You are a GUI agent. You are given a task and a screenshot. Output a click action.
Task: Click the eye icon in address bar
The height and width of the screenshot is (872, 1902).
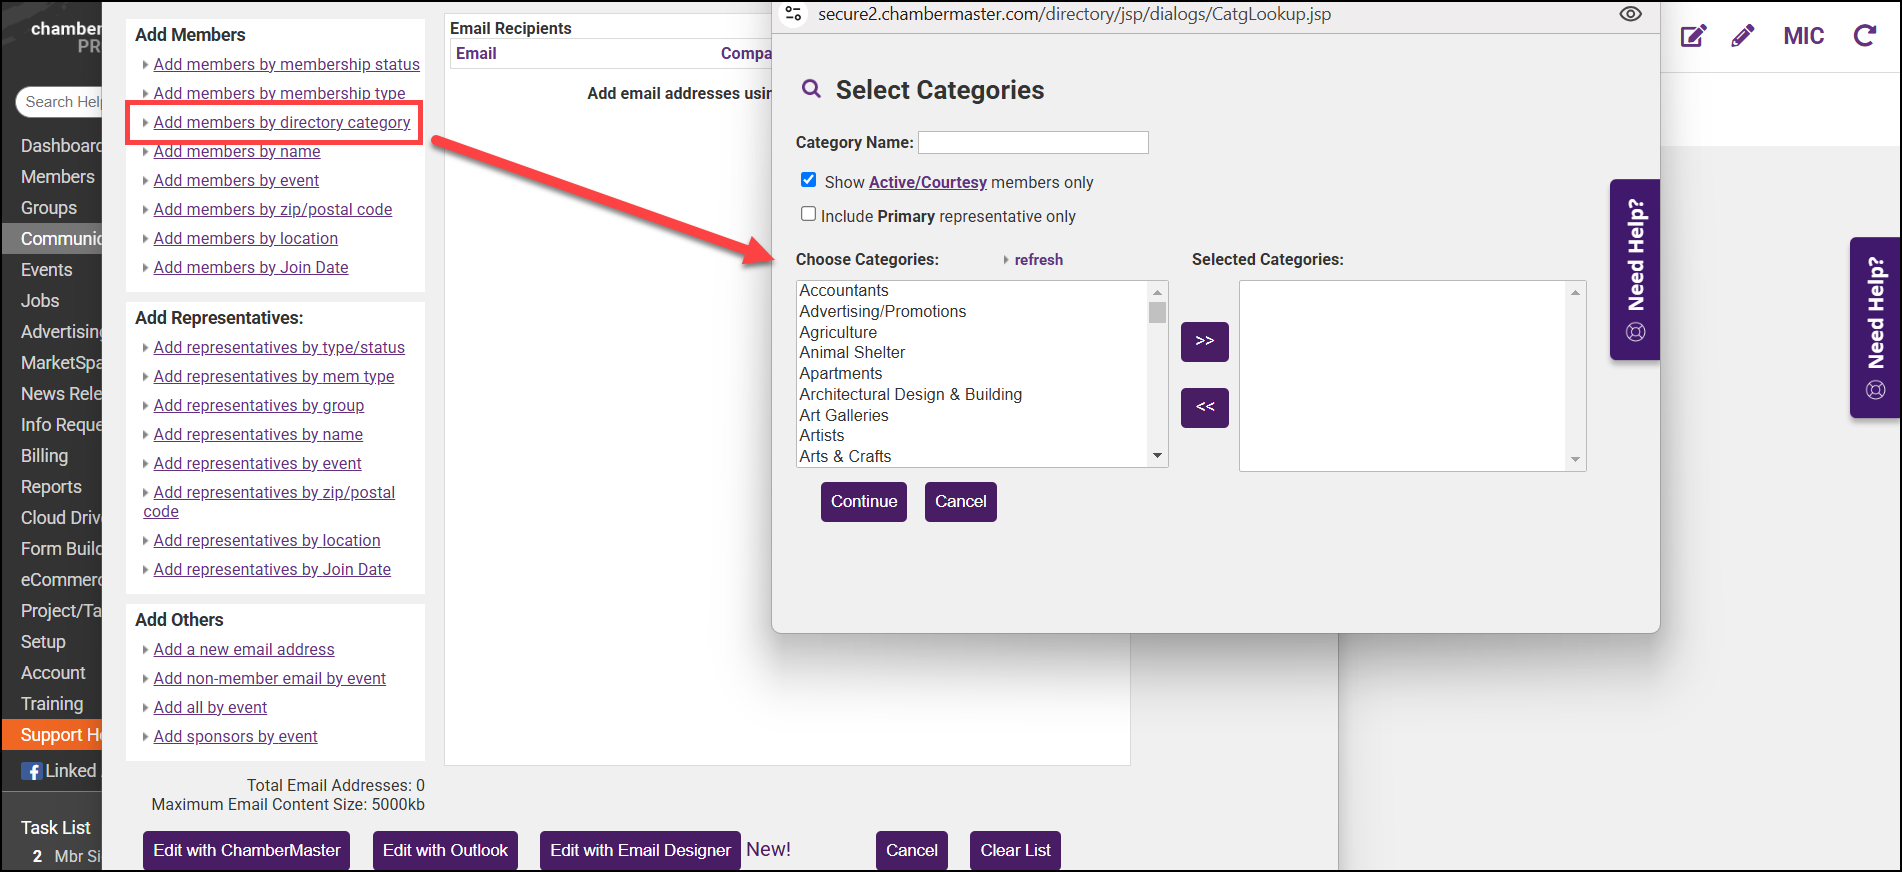pyautogui.click(x=1630, y=14)
